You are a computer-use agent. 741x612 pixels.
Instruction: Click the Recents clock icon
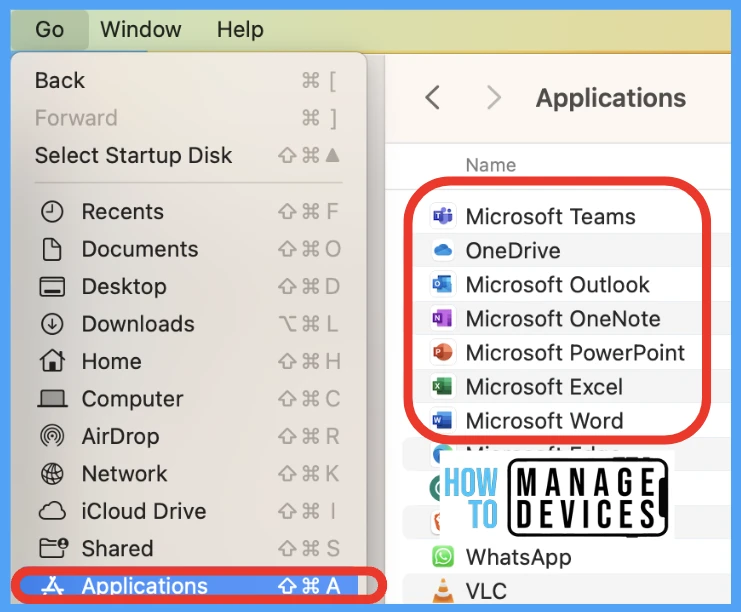click(52, 212)
